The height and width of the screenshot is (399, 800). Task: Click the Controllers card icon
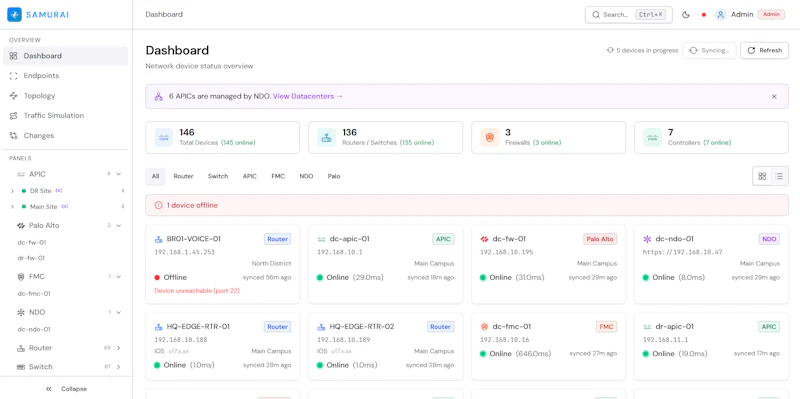tap(653, 137)
